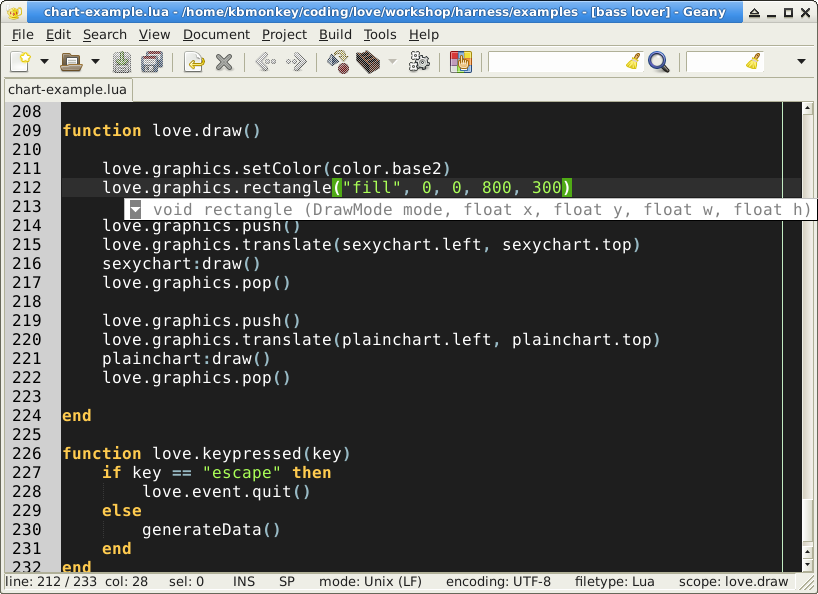
Task: Click the encoding: UTF-8 status entry
Action: (x=498, y=581)
